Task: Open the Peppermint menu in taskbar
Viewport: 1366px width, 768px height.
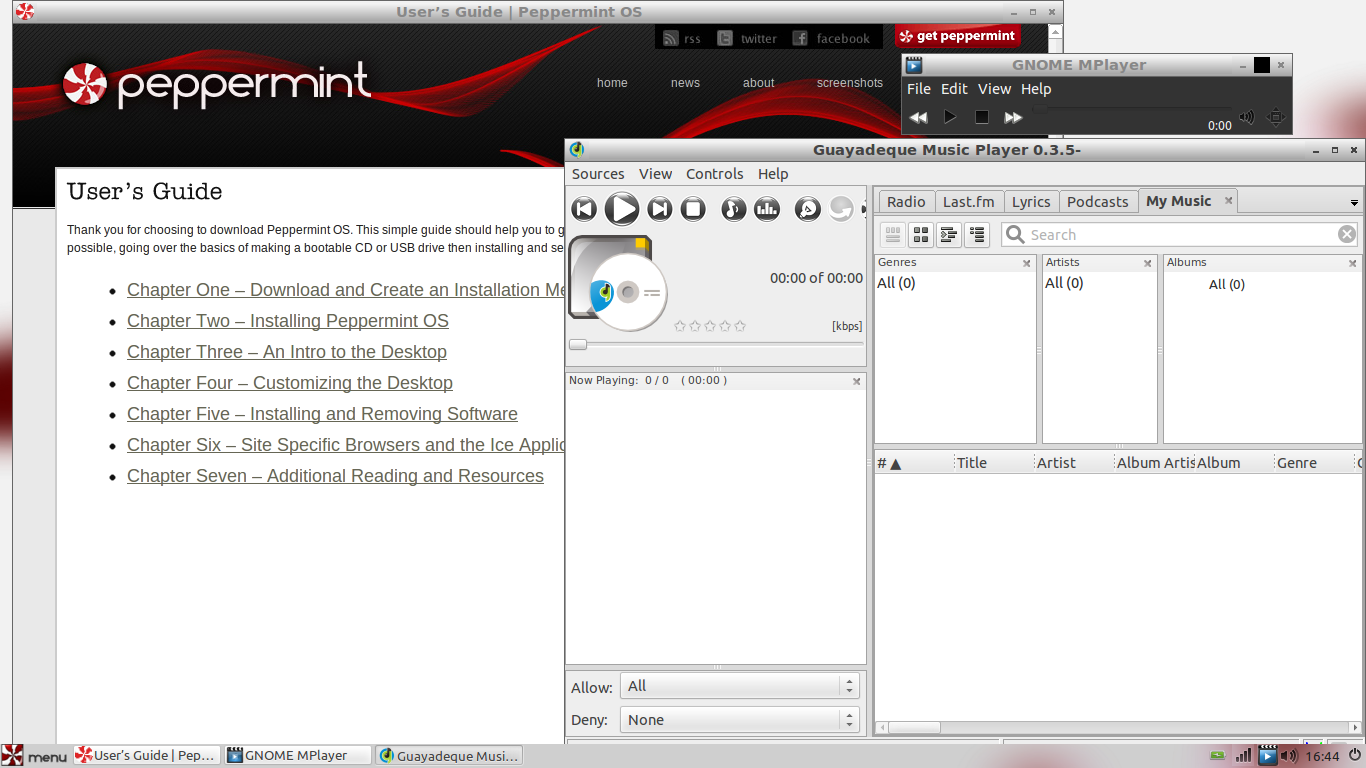Action: [35, 756]
